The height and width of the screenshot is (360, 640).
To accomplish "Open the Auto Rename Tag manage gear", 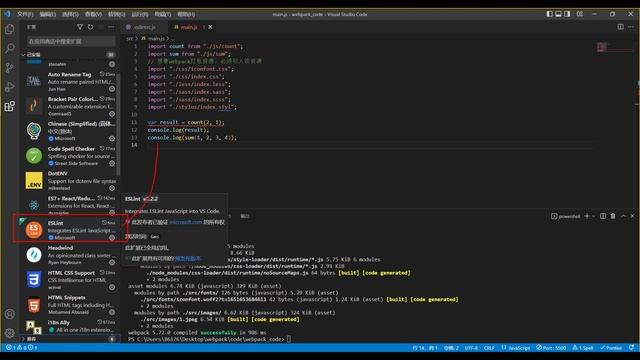I will point(112,89).
